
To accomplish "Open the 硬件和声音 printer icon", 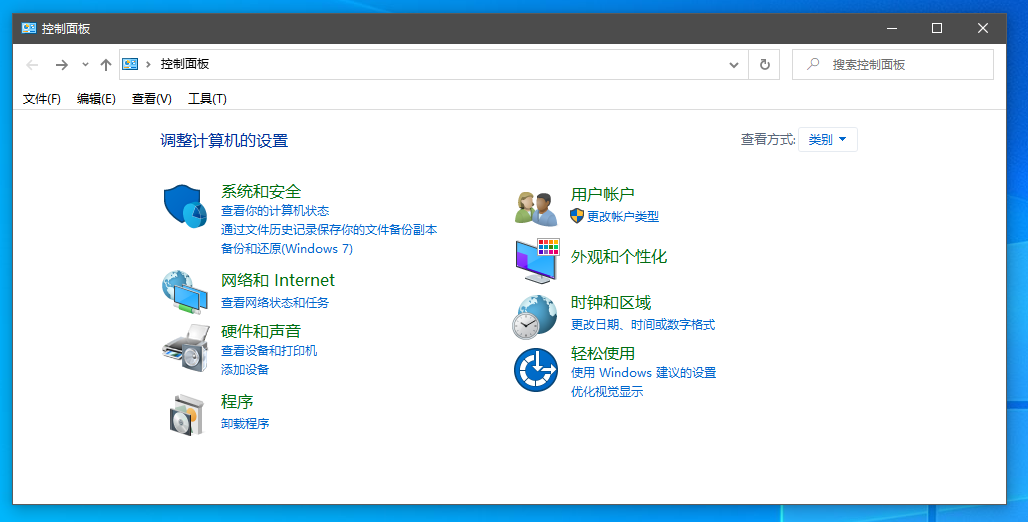I will pos(185,348).
